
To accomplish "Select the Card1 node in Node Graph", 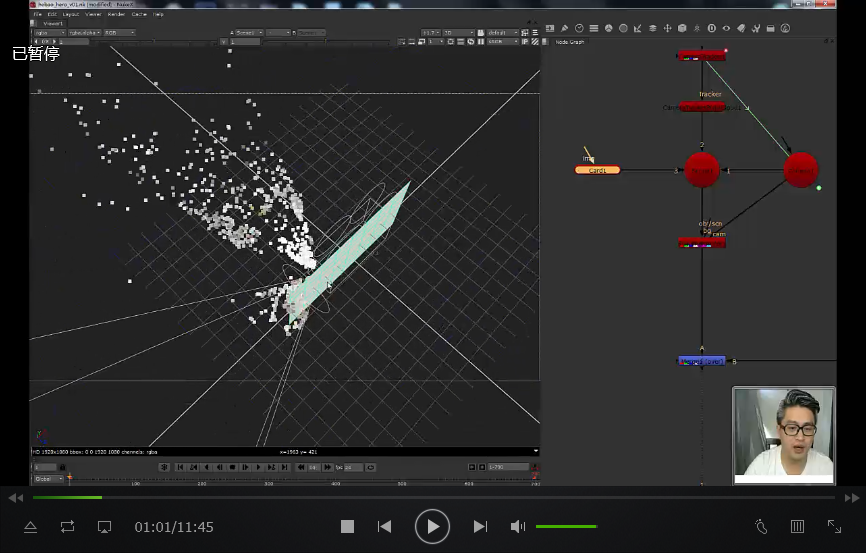I will pyautogui.click(x=597, y=170).
